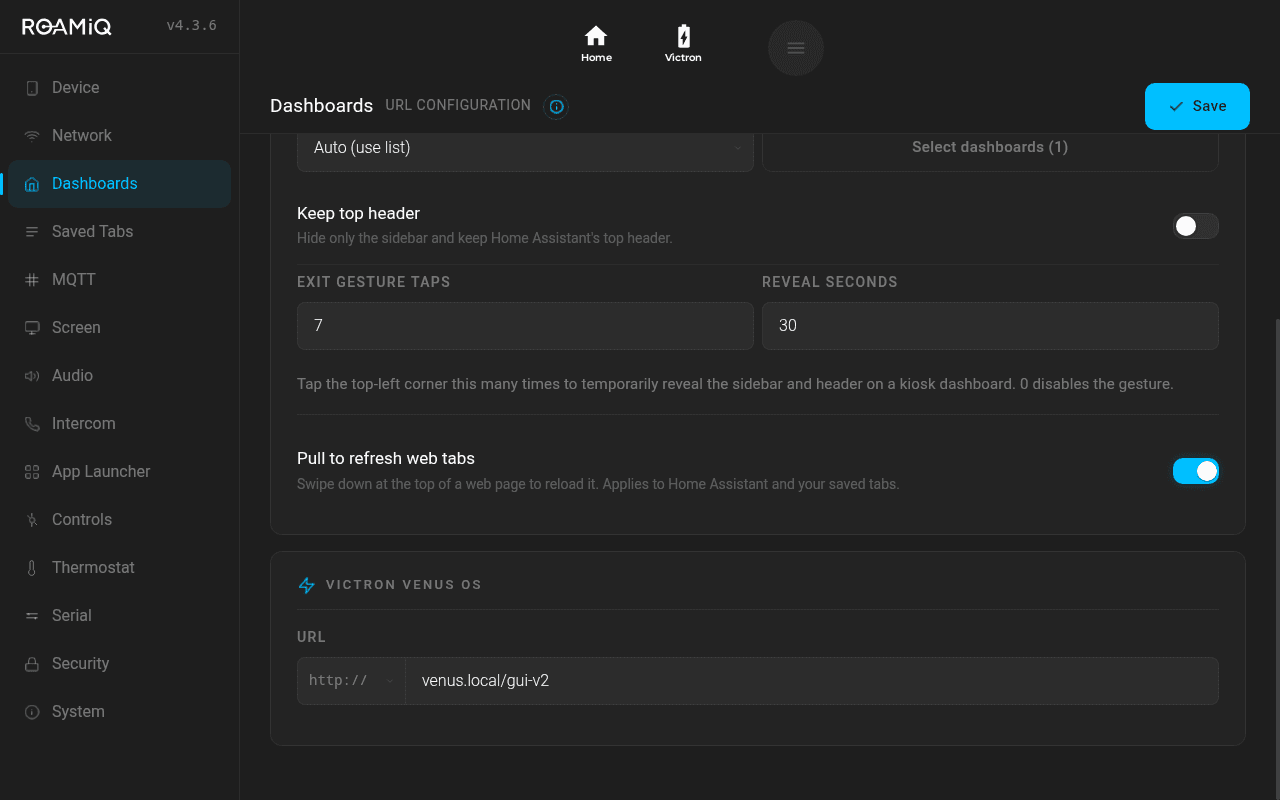Click the Thermostat thermometer icon

32,568
